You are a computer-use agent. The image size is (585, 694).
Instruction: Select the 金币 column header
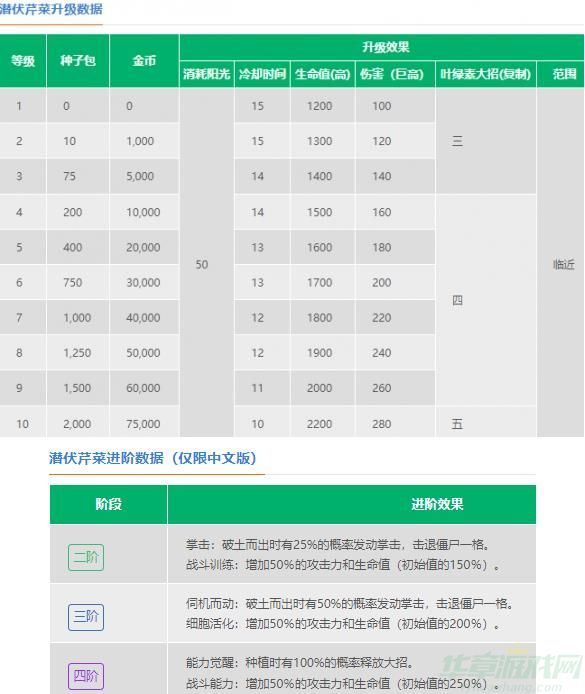tap(144, 61)
